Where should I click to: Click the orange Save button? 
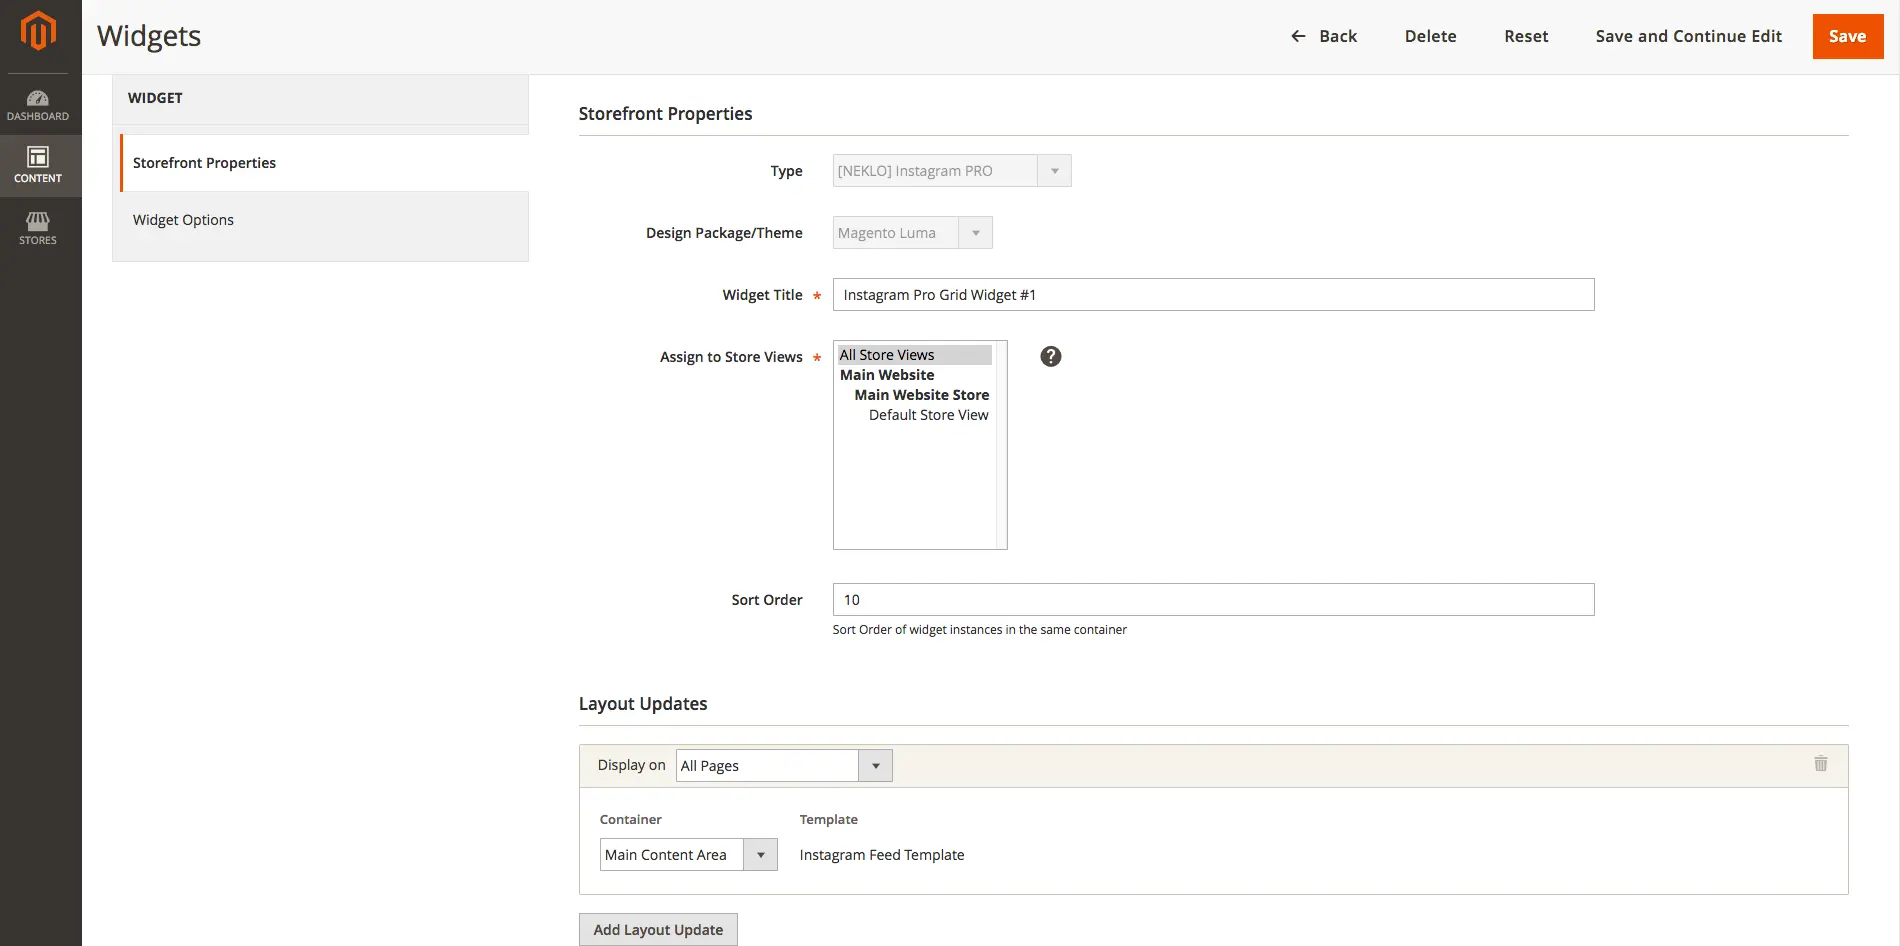[x=1848, y=36]
